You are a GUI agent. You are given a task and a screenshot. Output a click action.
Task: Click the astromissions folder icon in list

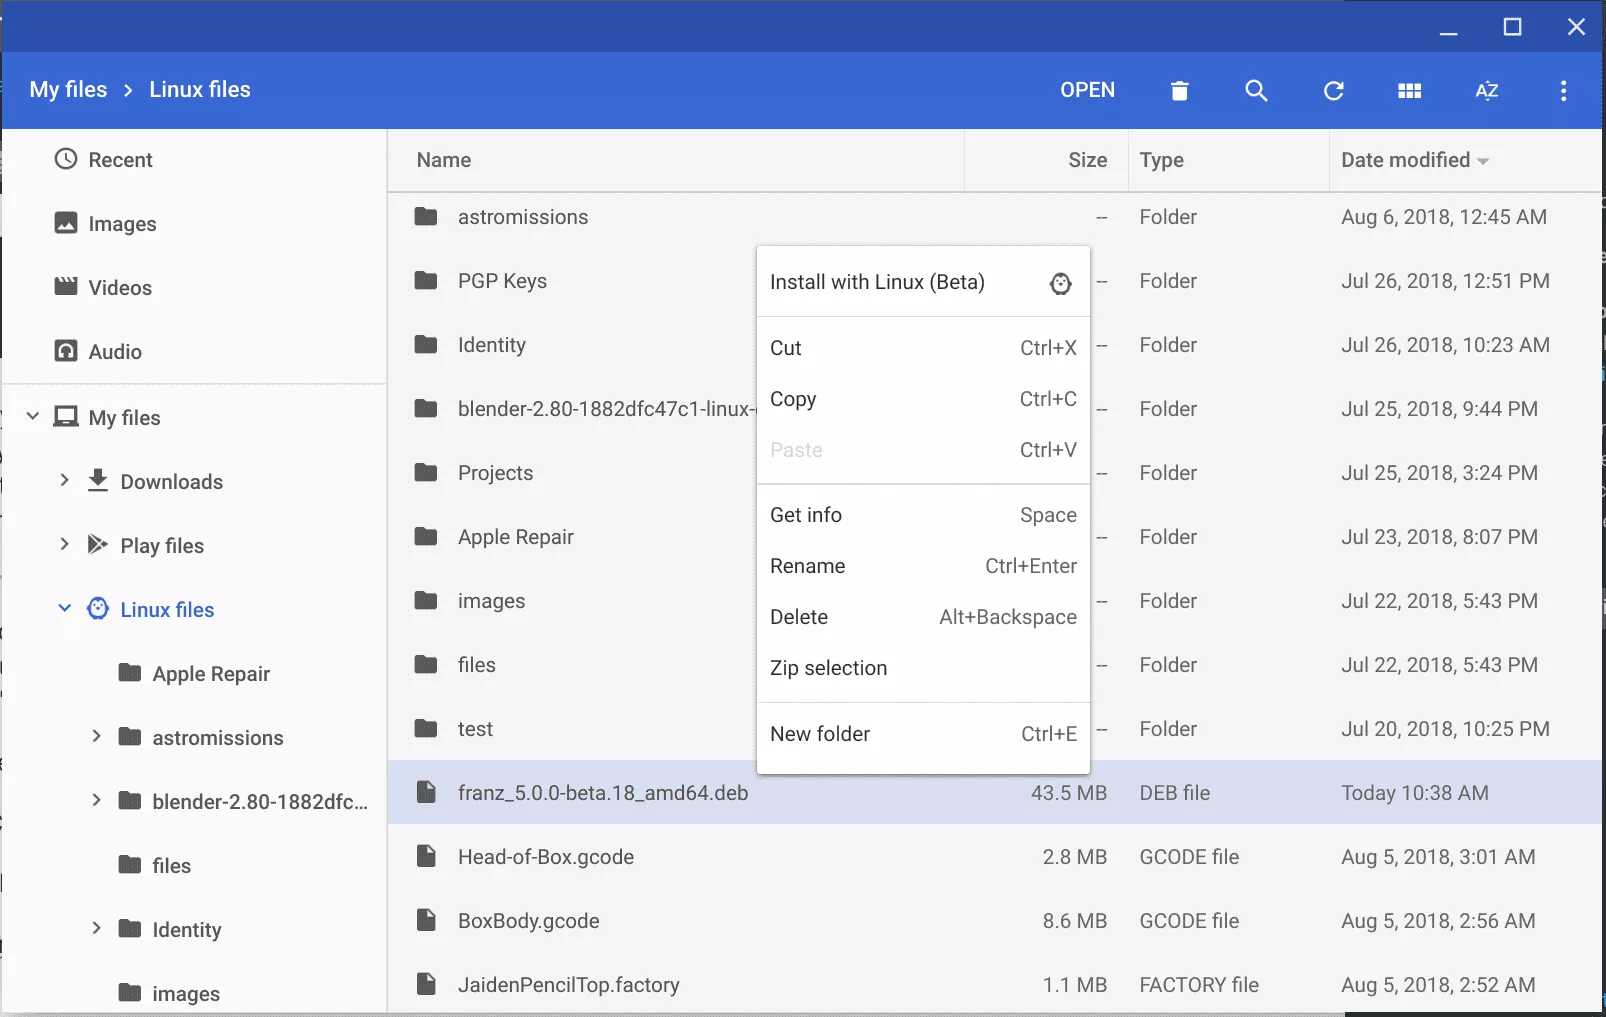coord(426,216)
